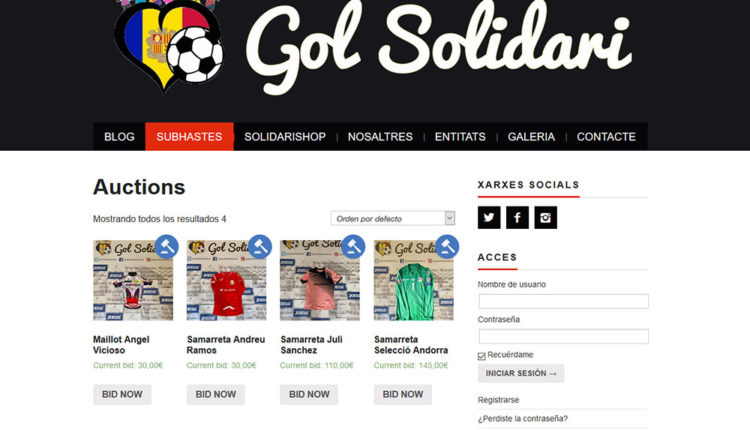750x430 pixels.
Task: Click auction gavel badge on Samarreta Andreu Ramos
Action: click(x=260, y=247)
